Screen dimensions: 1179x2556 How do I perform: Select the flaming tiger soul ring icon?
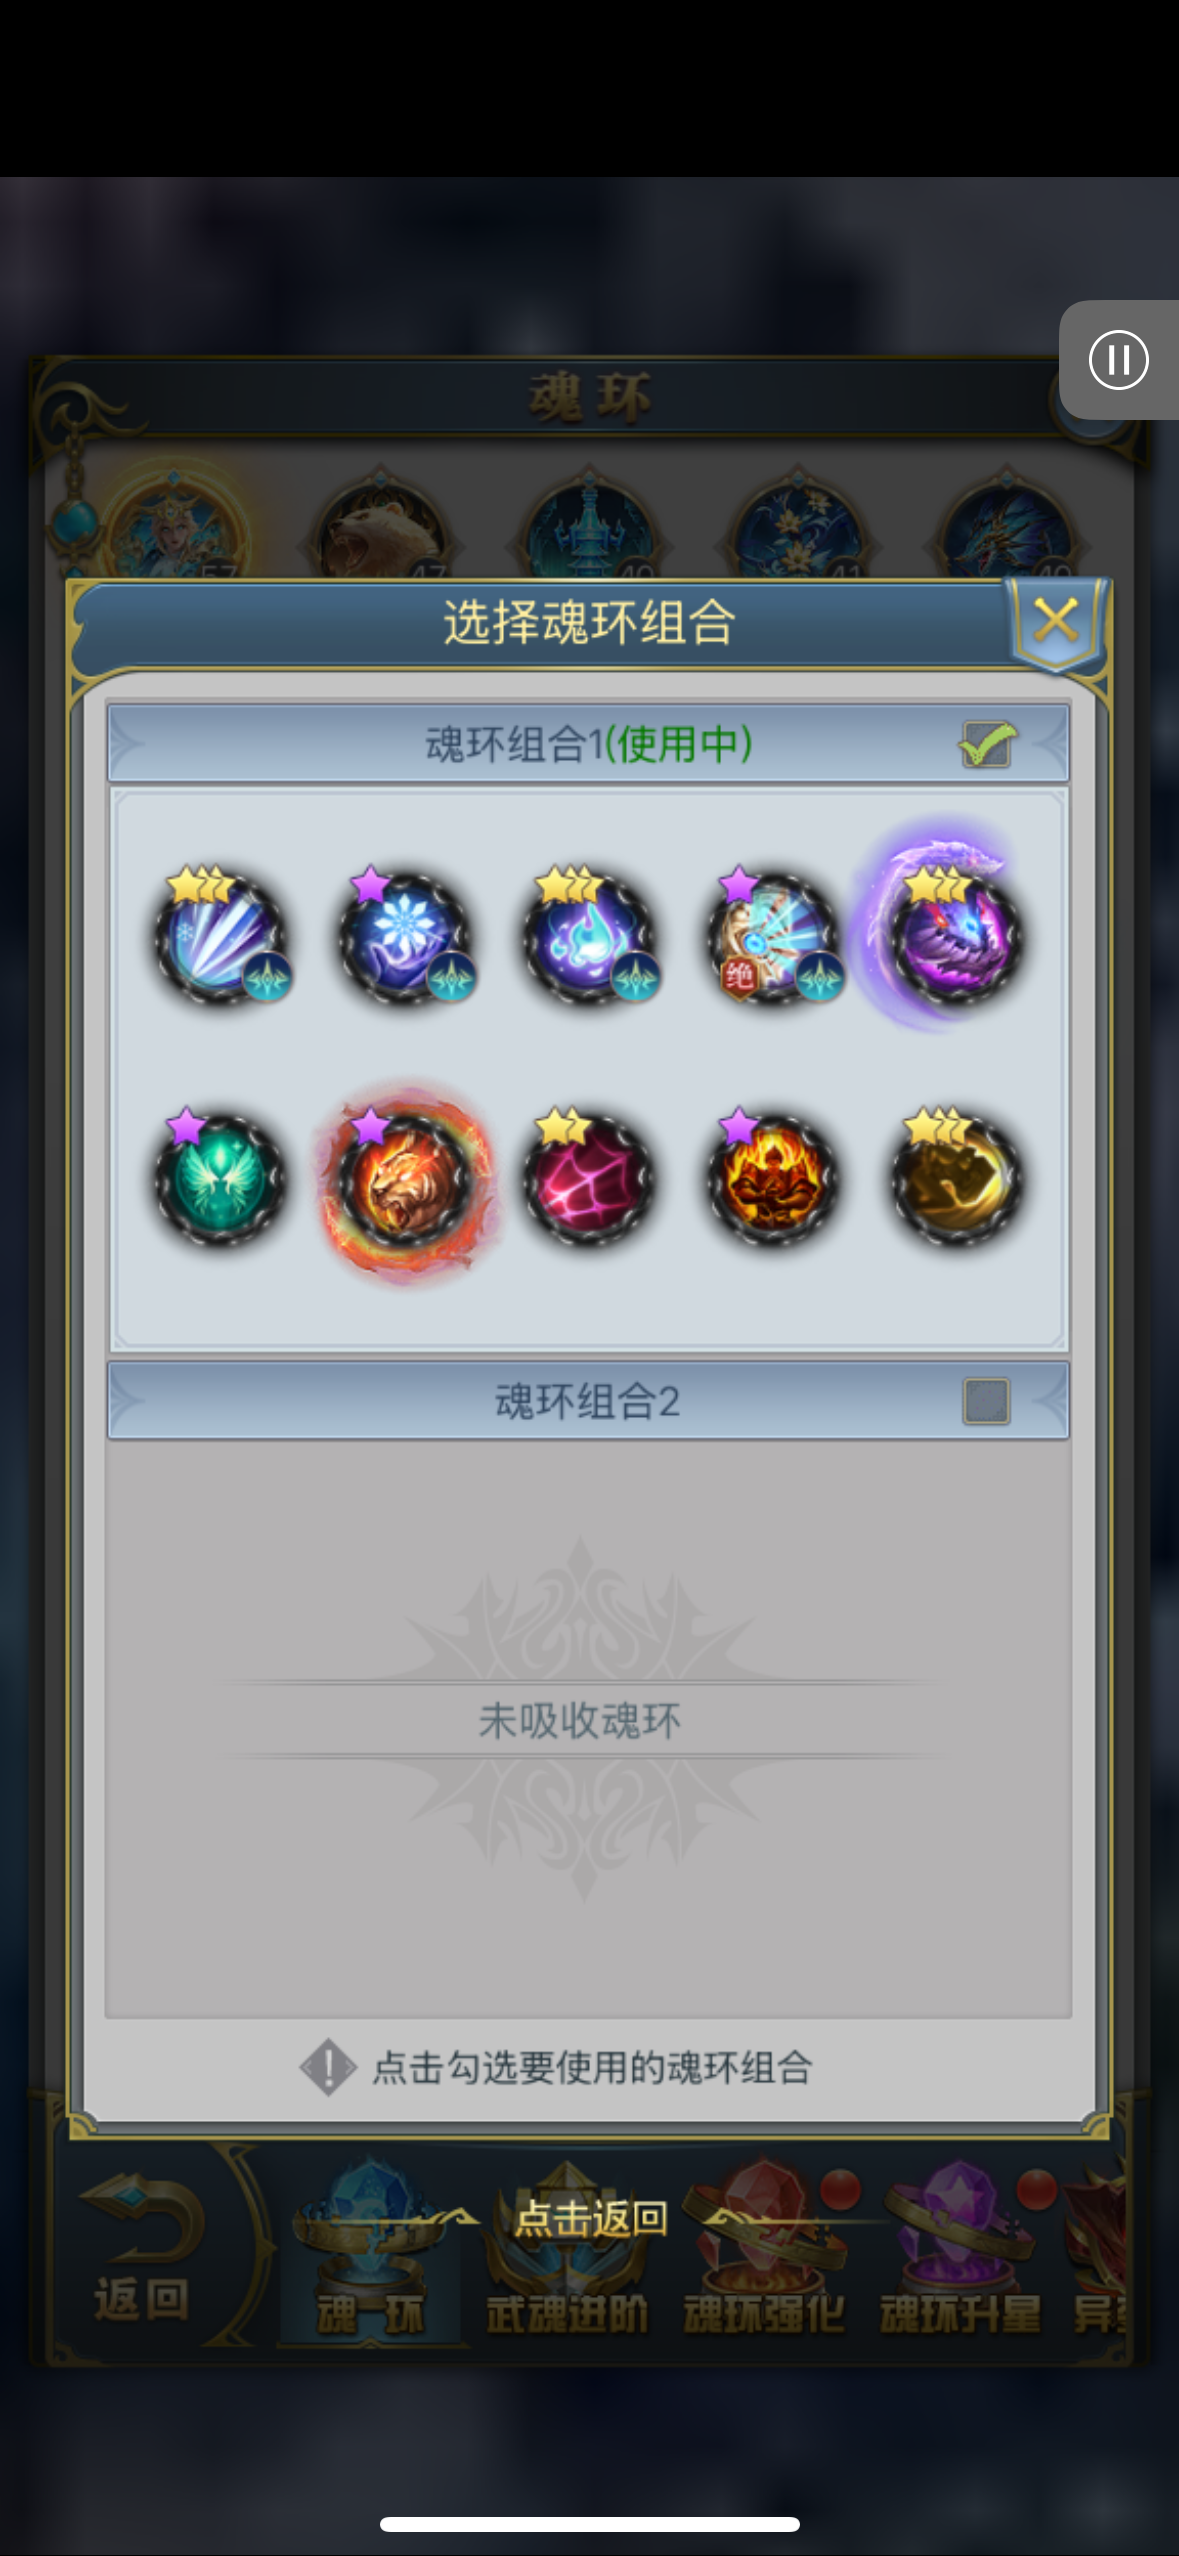point(404,1180)
